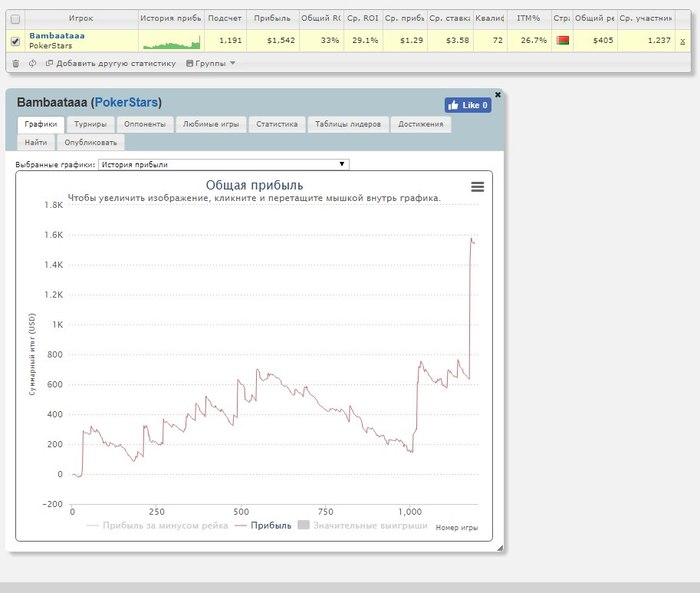The image size is (700, 593).
Task: Switch to the 'Достижения' tab
Action: coord(421,124)
